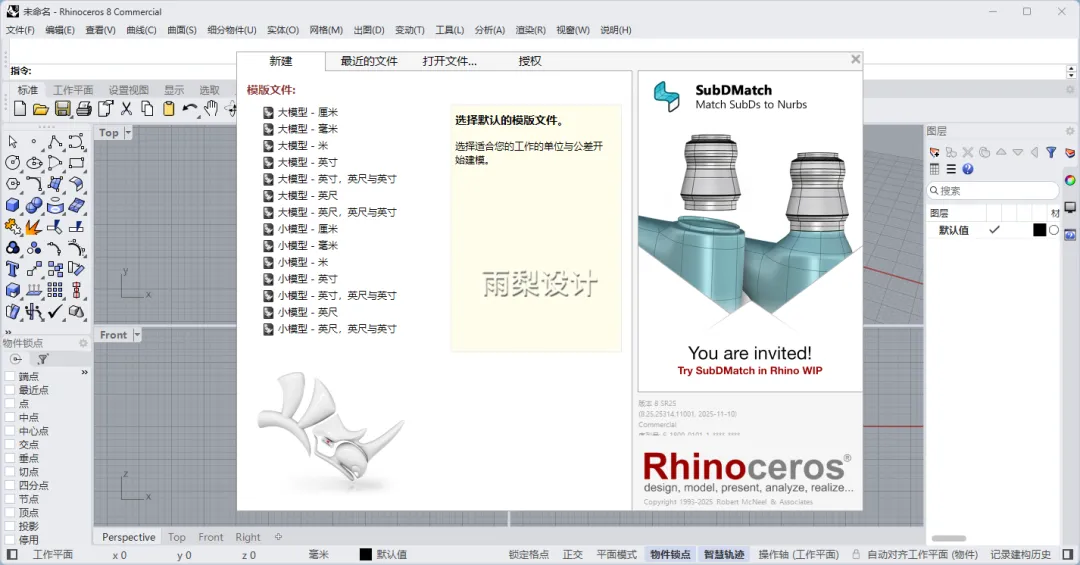Viewport: 1080px width, 565px height.
Task: Select the Perspective viewport tab
Action: click(x=129, y=537)
